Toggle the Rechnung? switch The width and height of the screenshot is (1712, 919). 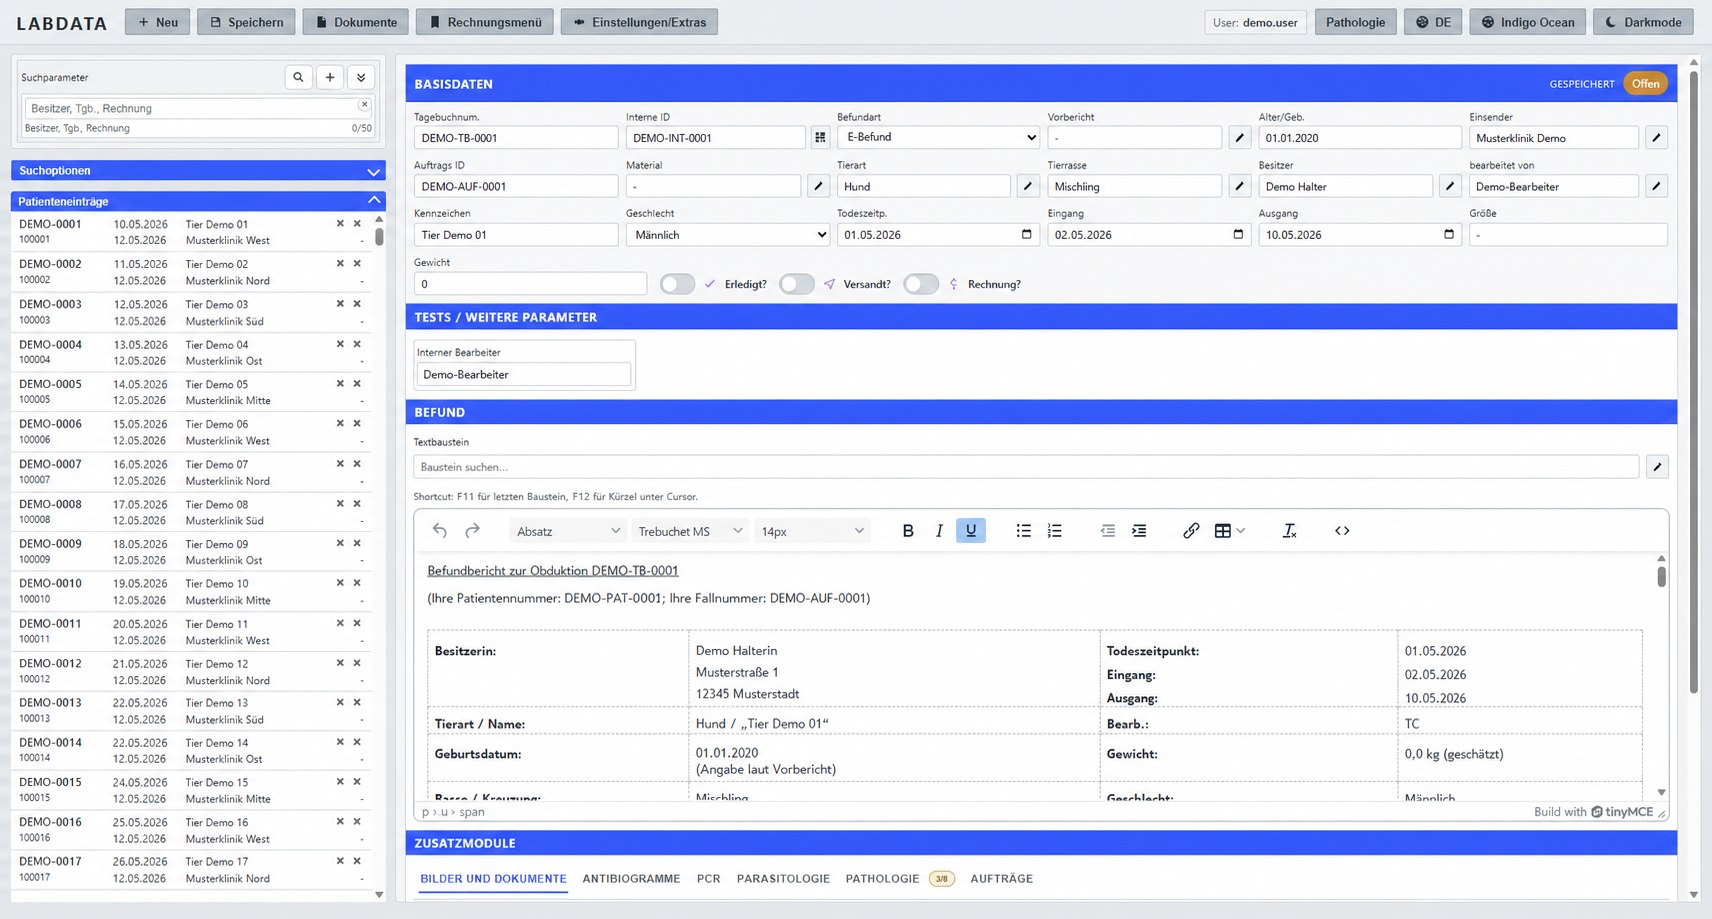point(920,284)
